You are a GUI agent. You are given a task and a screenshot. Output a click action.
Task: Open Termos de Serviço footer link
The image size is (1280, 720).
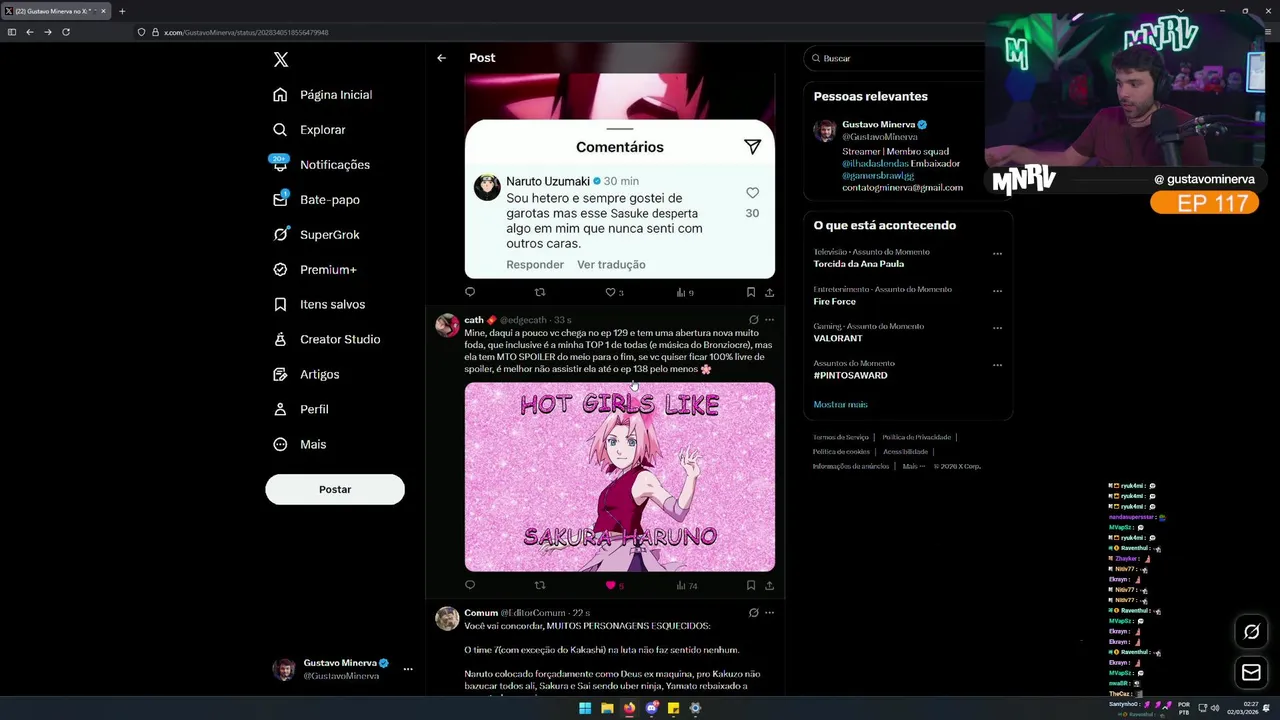pos(841,437)
